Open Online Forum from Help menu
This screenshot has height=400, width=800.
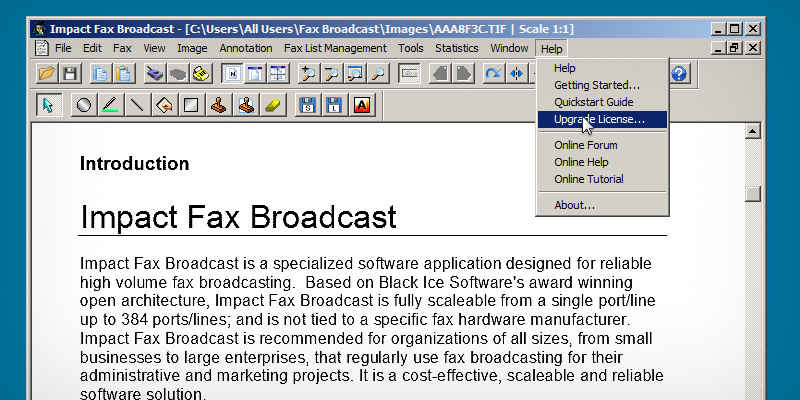pyautogui.click(x=586, y=145)
